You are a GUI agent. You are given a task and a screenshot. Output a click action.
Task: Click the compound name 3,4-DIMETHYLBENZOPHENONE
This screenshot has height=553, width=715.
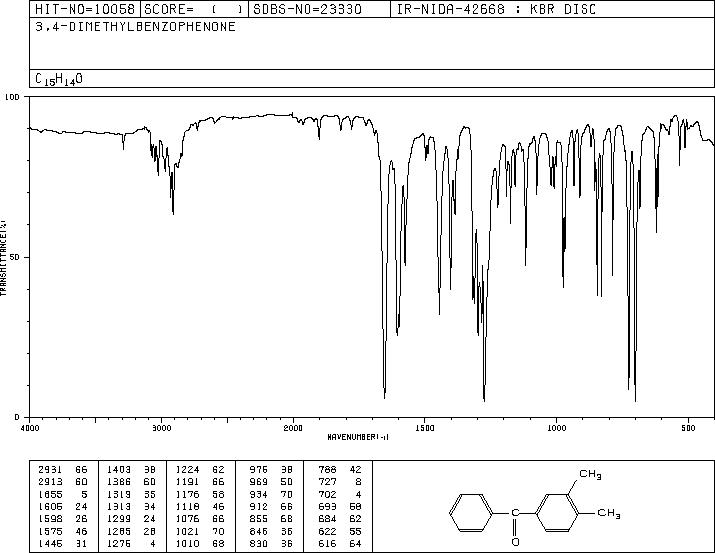[135, 26]
